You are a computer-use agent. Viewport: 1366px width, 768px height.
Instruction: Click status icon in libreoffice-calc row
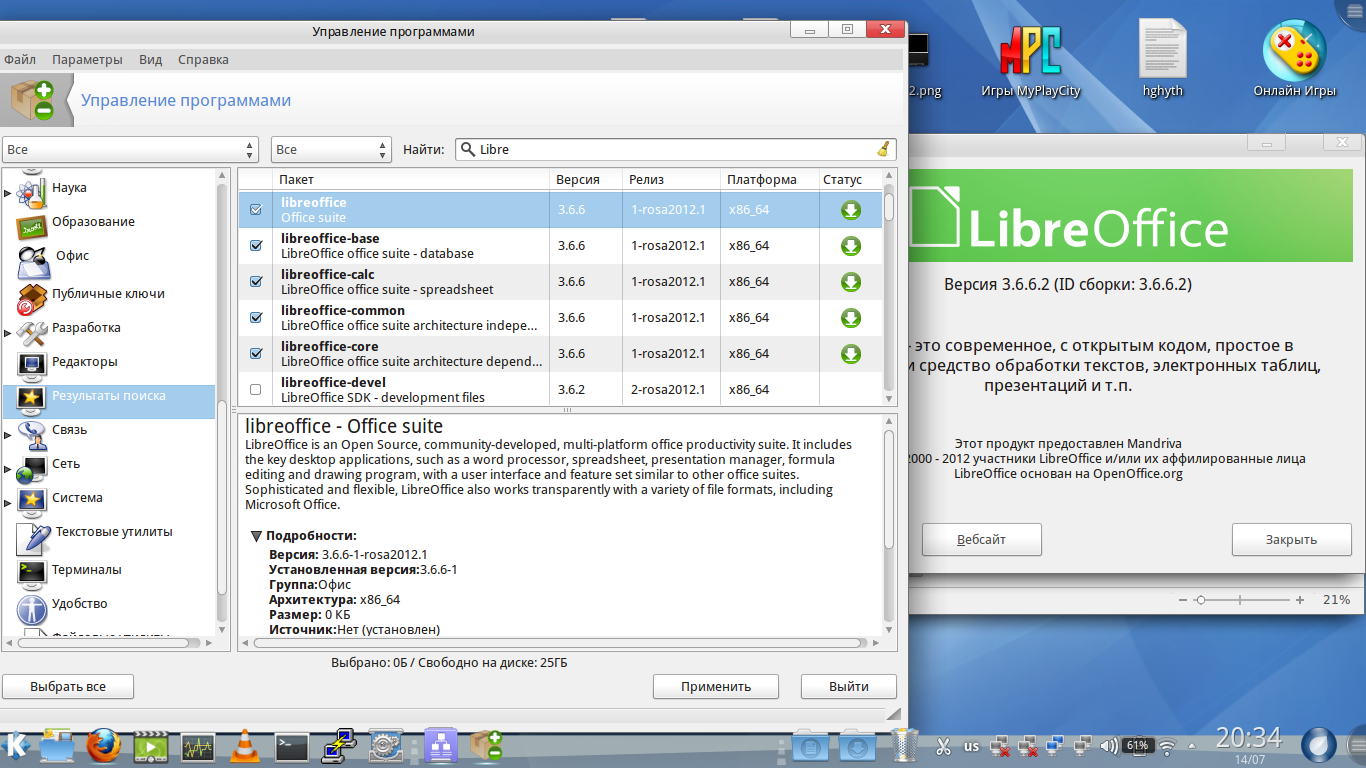tap(851, 282)
